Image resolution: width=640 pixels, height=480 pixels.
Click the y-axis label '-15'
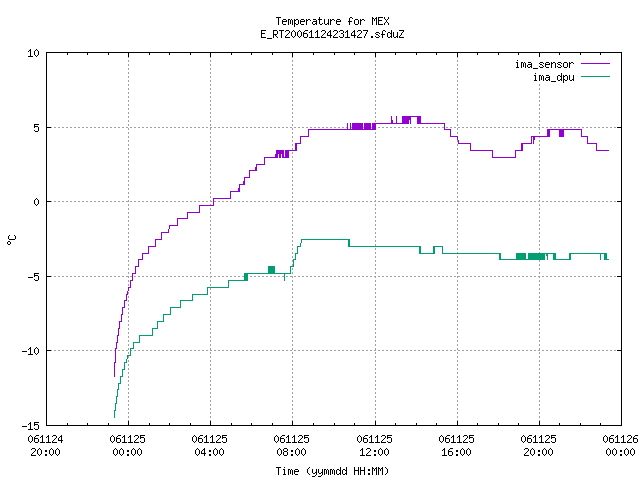click(x=31, y=426)
